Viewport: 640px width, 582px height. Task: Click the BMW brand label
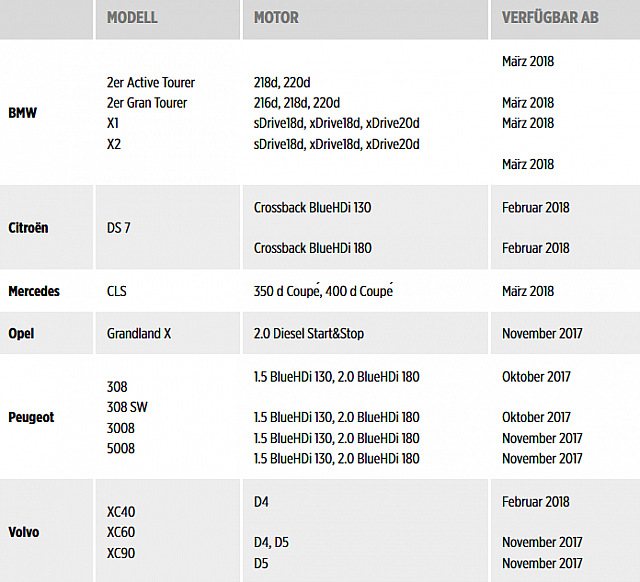pos(22,113)
